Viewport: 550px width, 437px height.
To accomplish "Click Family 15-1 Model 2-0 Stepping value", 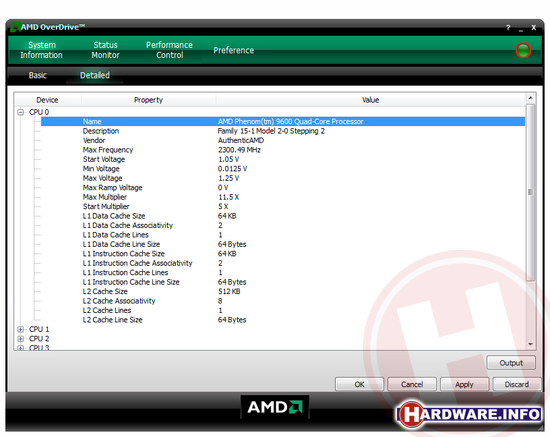I will (271, 131).
